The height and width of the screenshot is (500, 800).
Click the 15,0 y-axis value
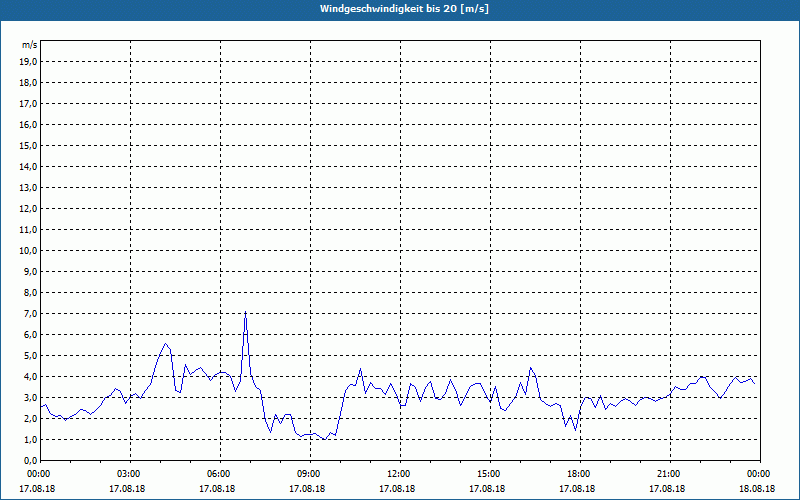[x=29, y=145]
